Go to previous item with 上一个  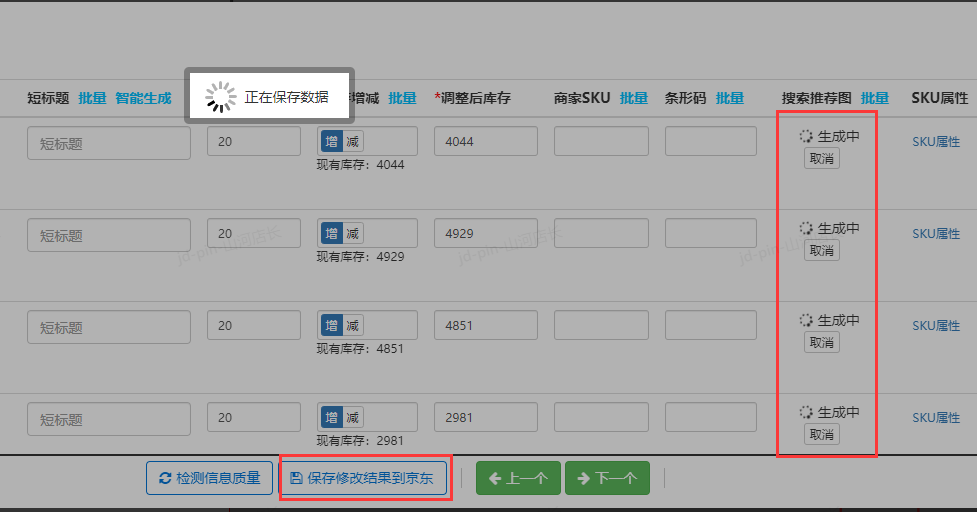point(518,478)
